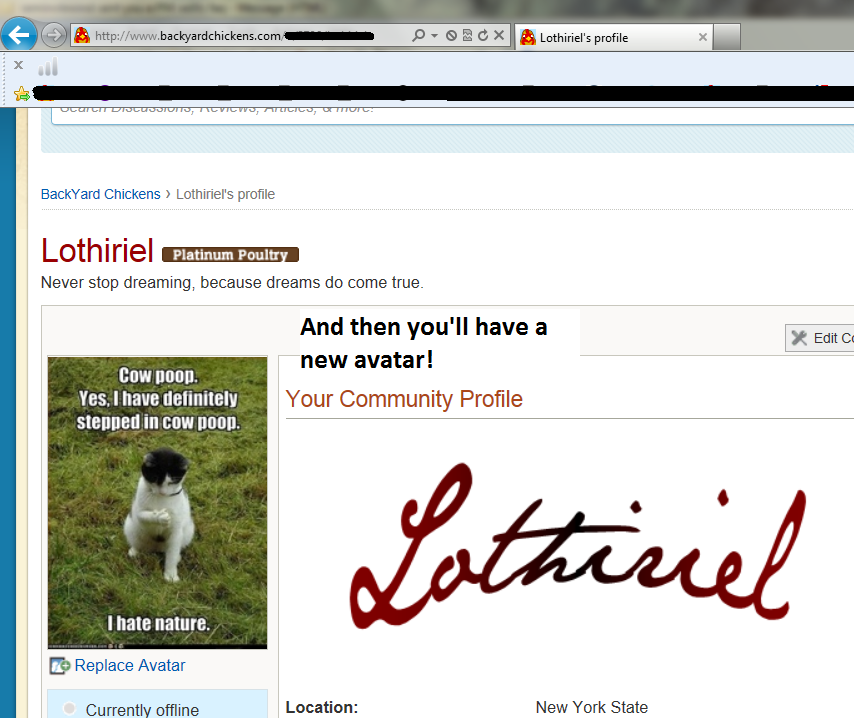Click the signal bars toolbar icon
This screenshot has width=854, height=718.
click(48, 66)
